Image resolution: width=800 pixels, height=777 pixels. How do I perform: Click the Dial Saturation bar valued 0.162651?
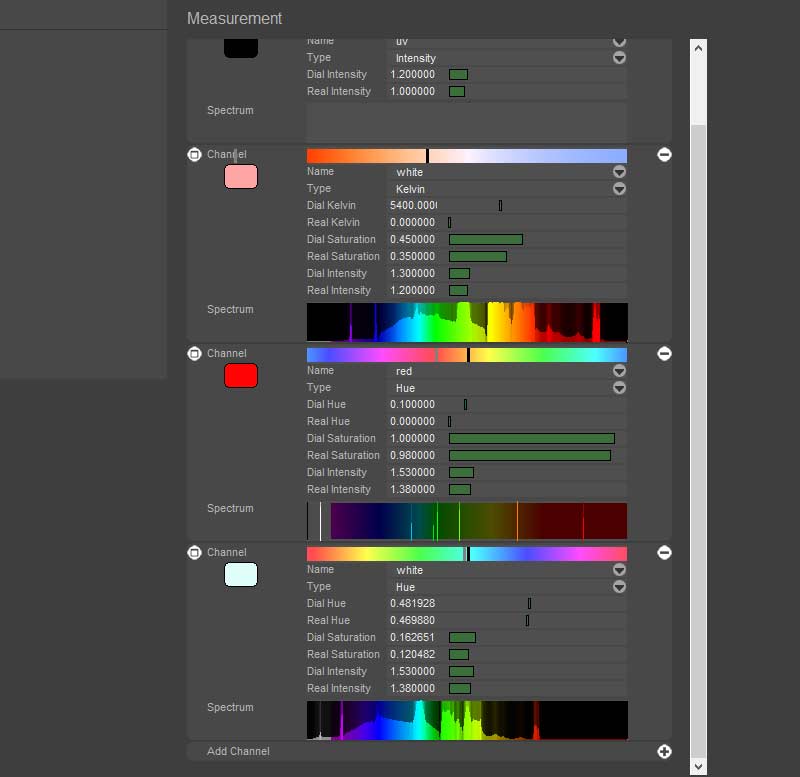point(462,637)
